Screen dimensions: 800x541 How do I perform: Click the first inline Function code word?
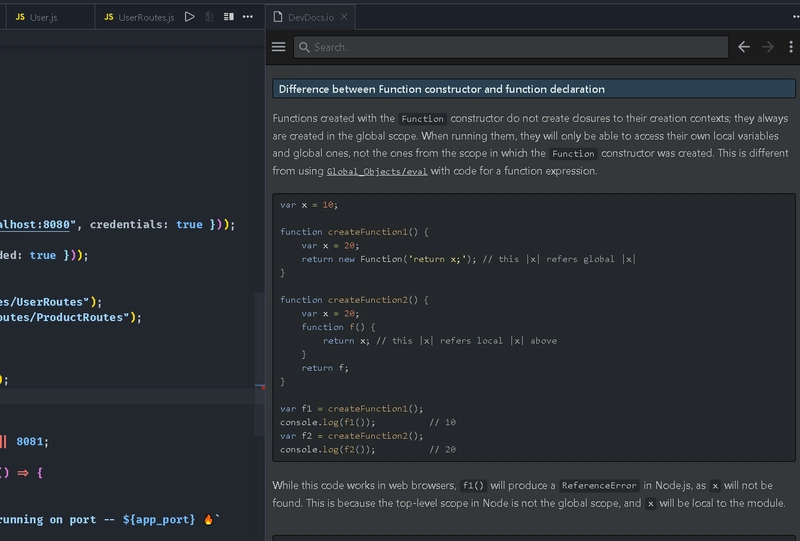(x=422, y=119)
